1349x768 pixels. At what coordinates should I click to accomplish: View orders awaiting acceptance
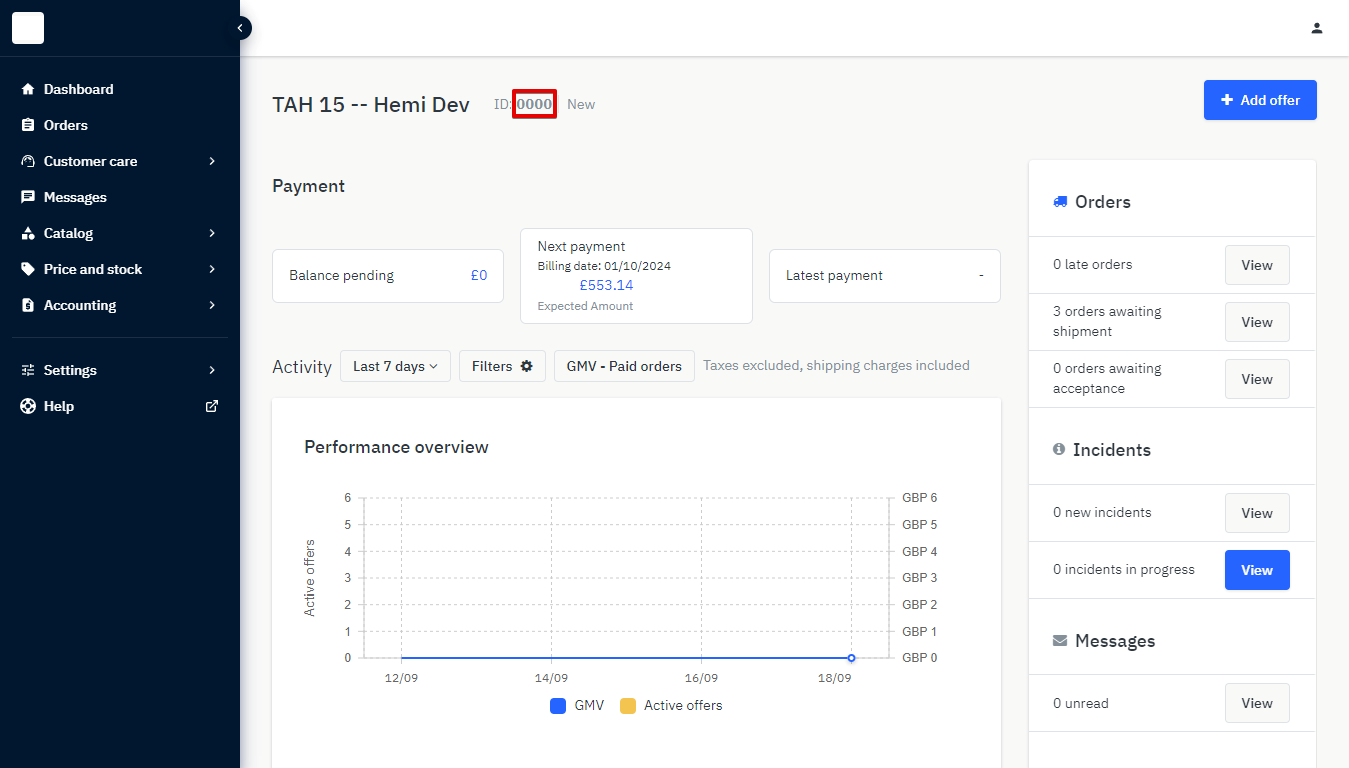1257,379
